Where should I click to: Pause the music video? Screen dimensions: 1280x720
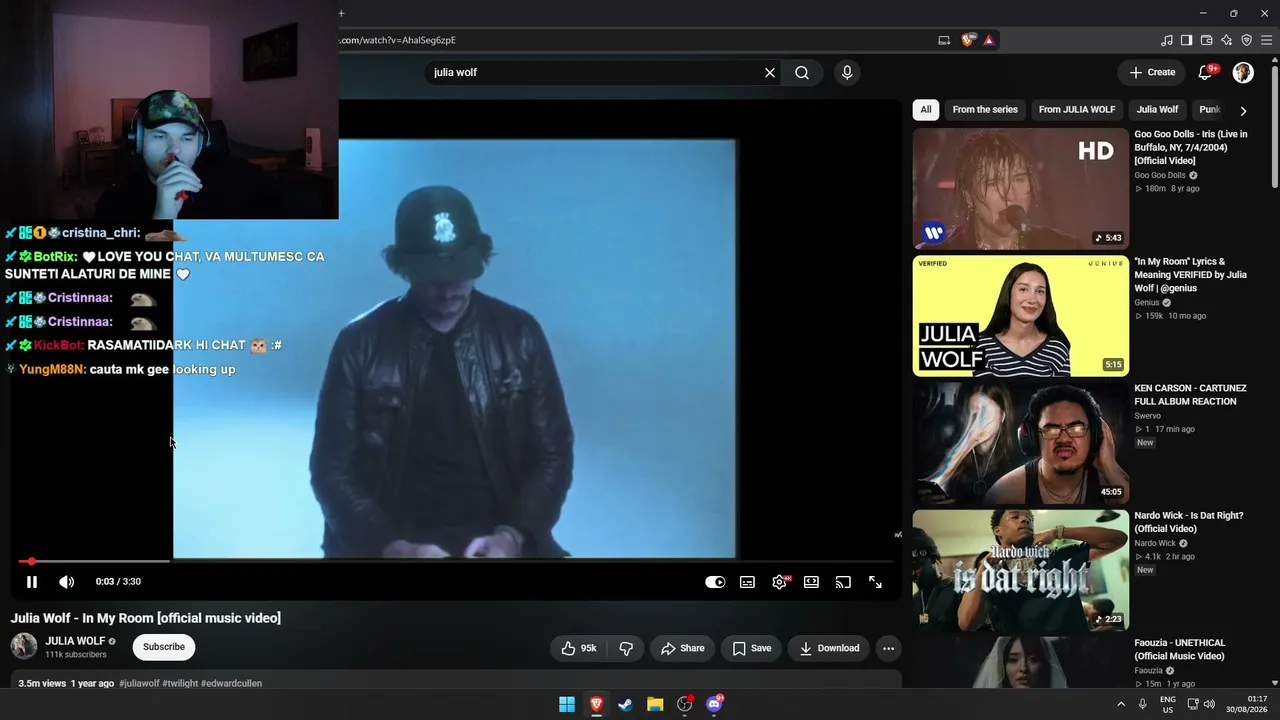(x=32, y=582)
